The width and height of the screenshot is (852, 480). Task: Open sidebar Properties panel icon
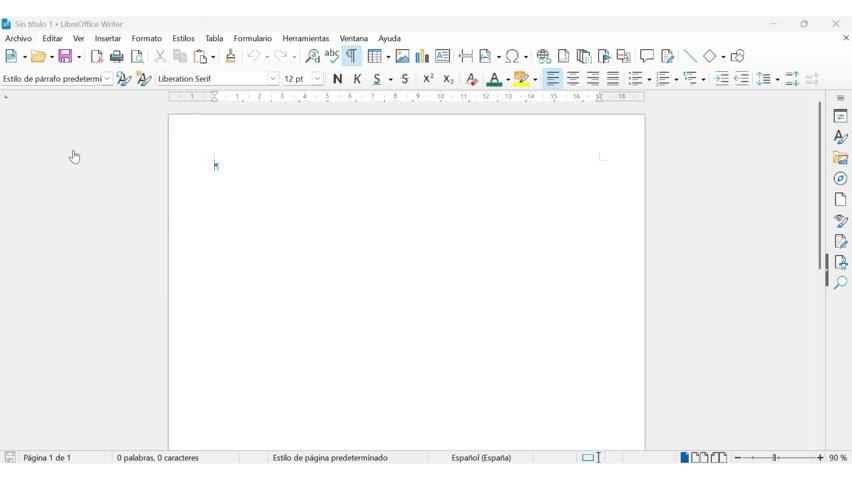840,116
